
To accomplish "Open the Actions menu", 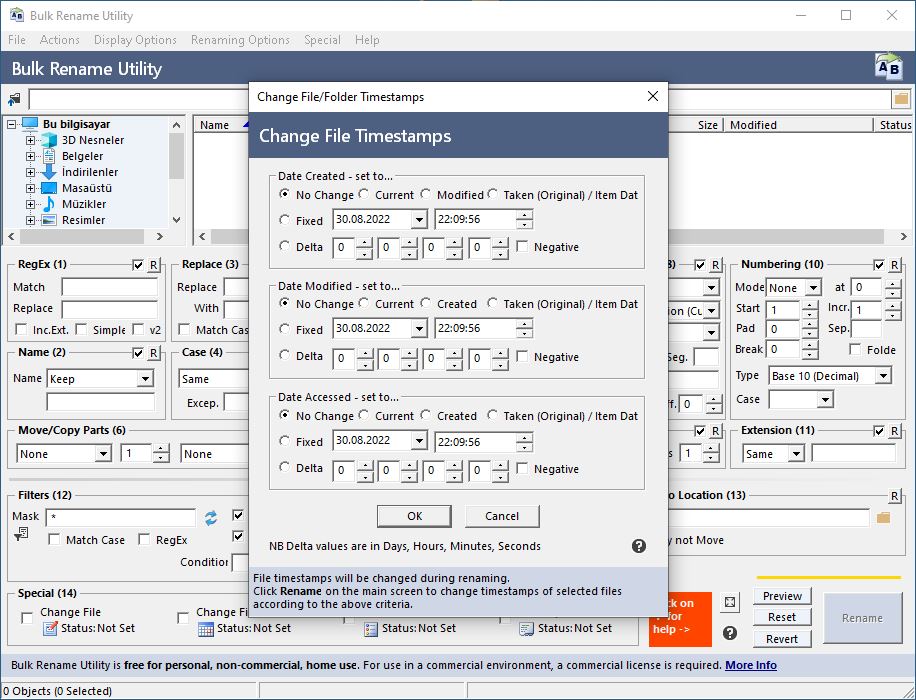I will pos(60,40).
